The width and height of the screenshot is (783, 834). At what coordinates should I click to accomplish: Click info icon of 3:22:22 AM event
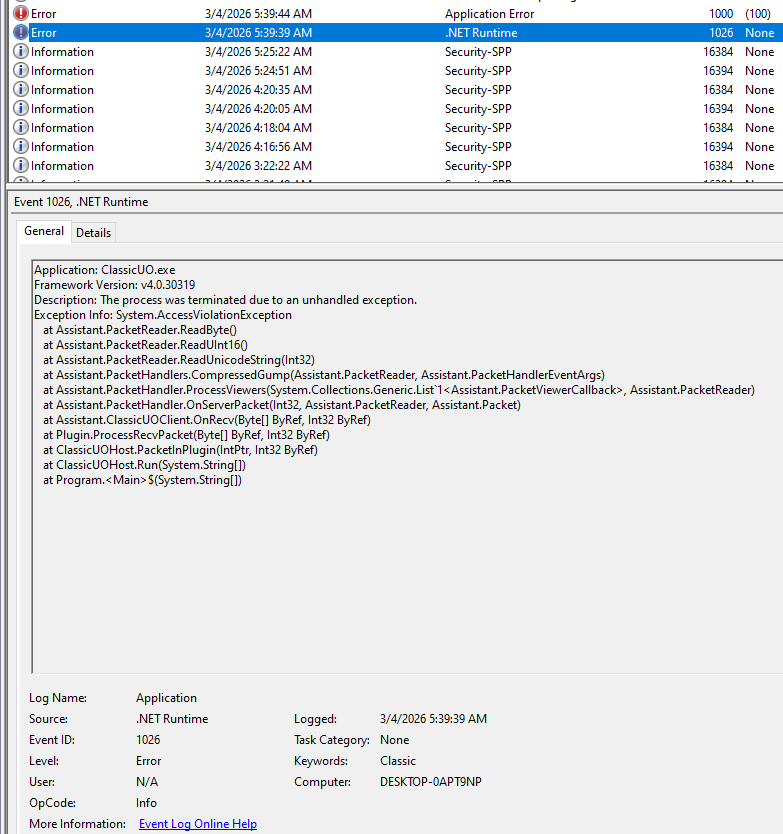21,165
